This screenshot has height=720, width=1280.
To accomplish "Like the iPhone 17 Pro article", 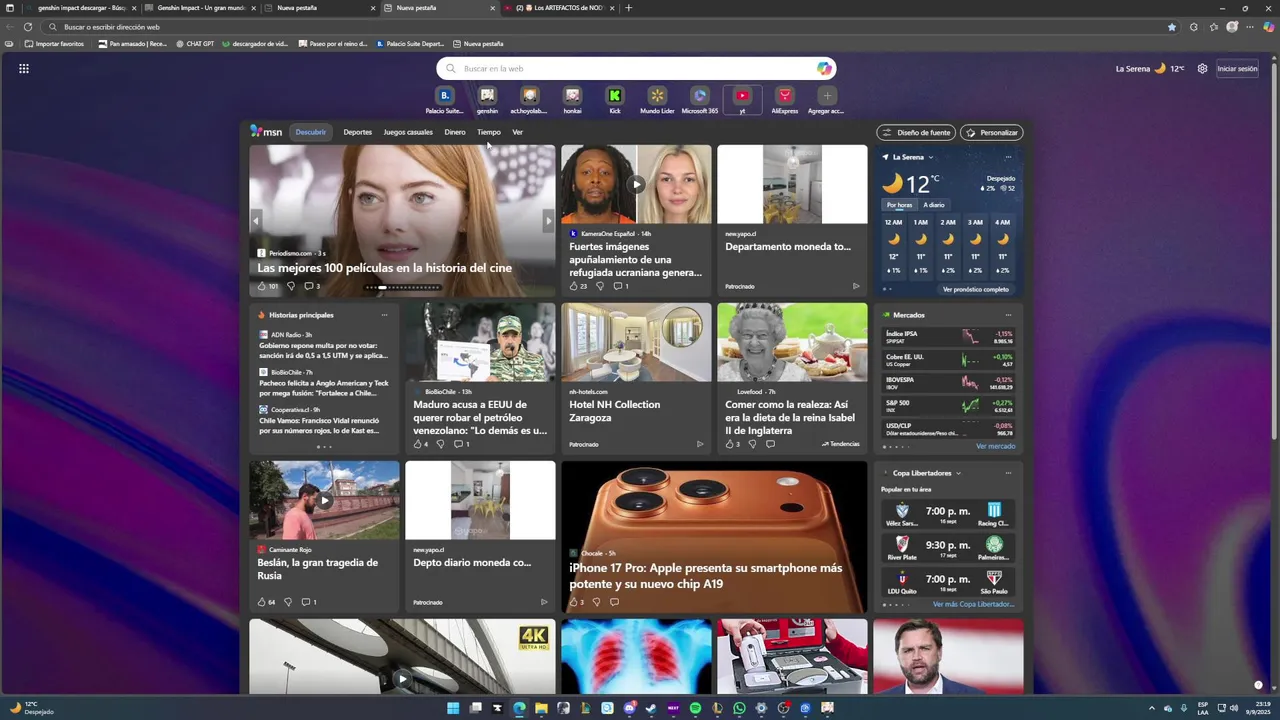I will 576,602.
